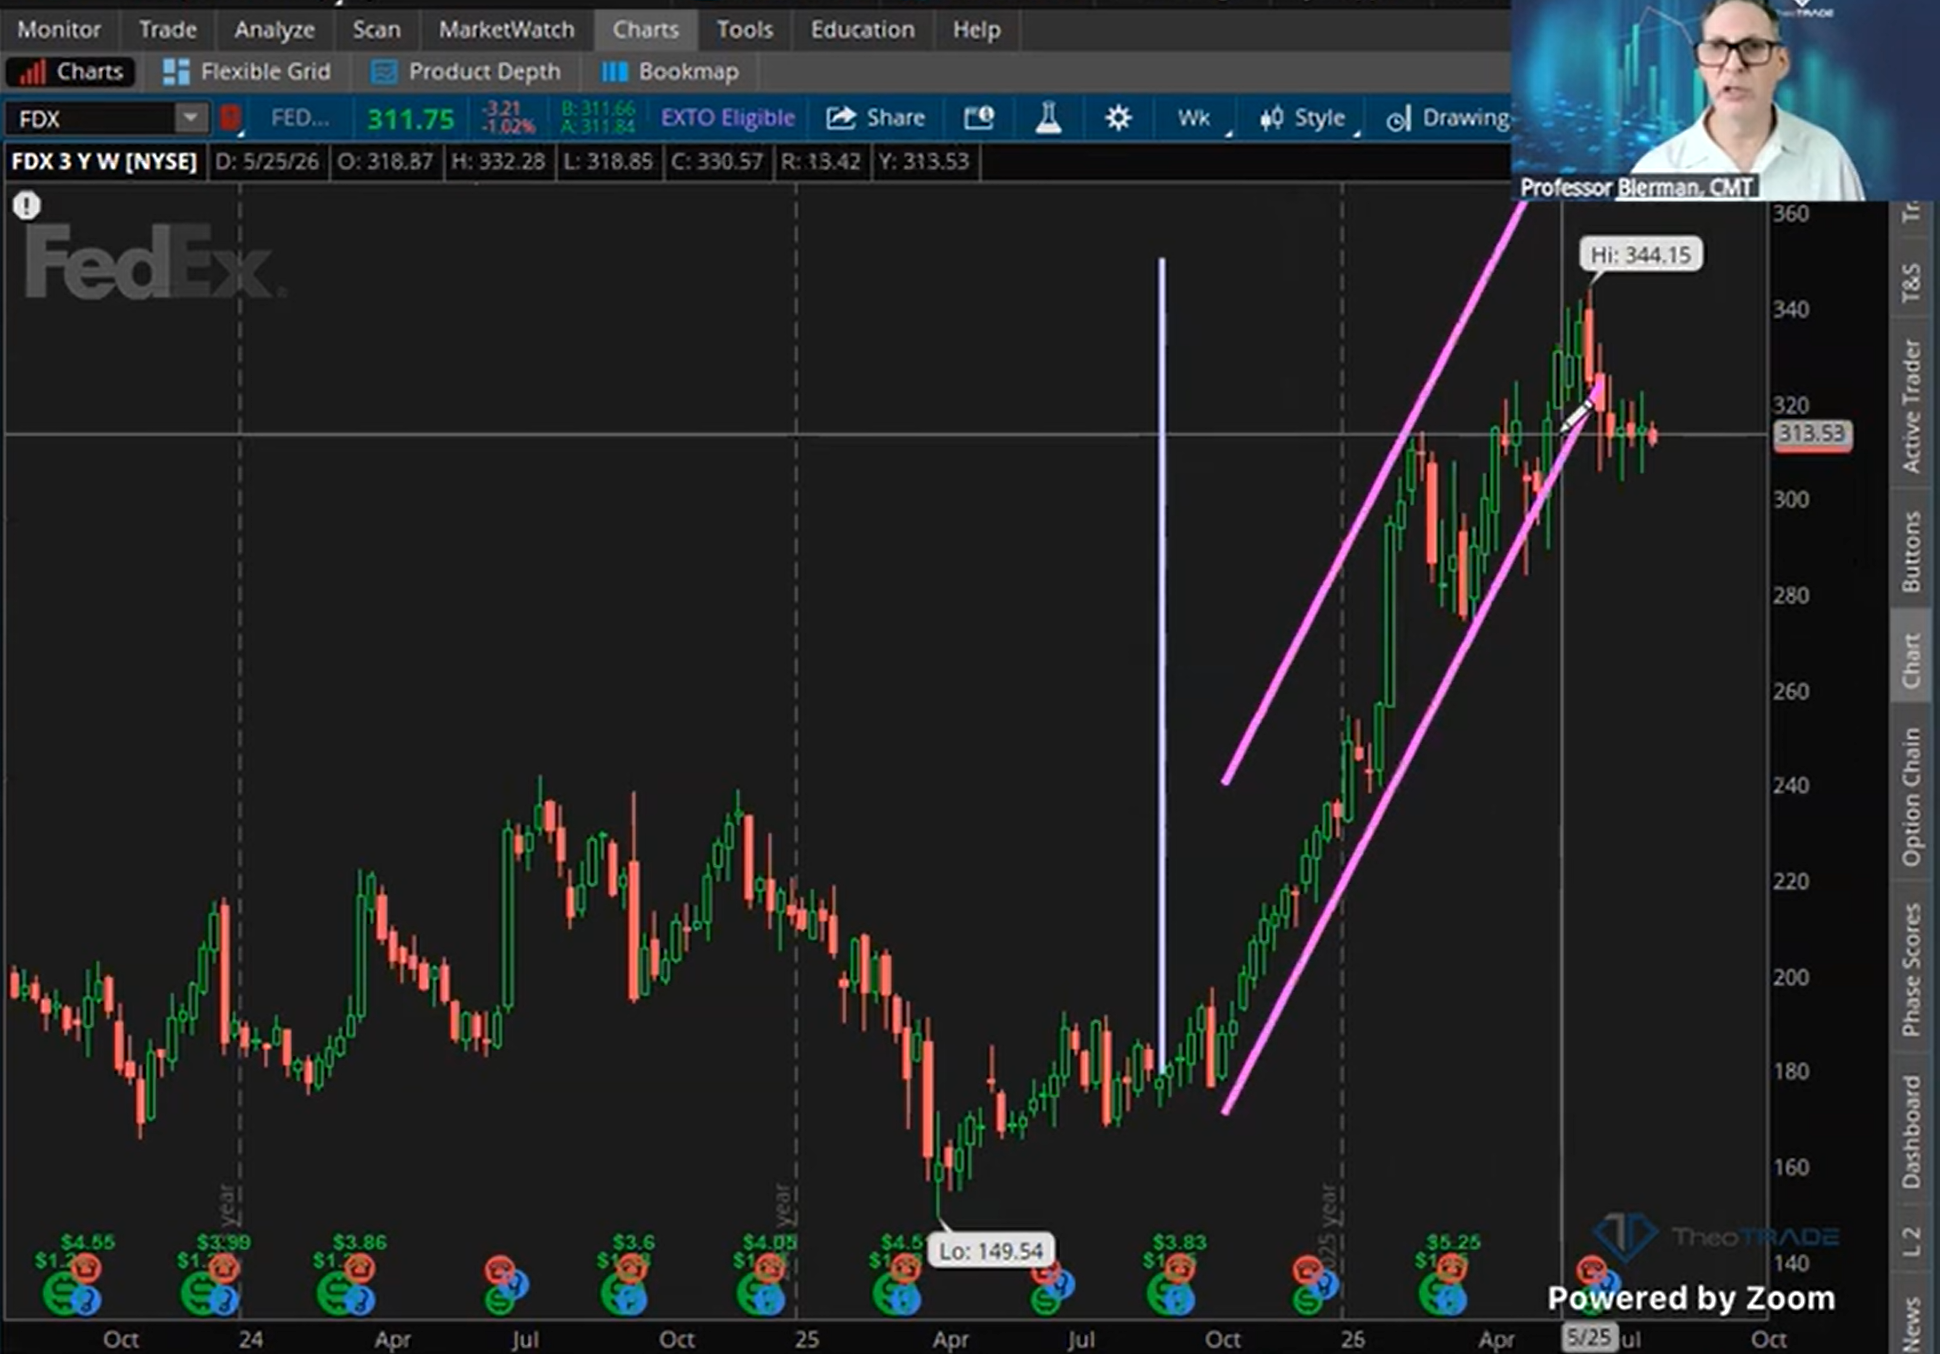Click the 5/25 date marker on time axis

(1588, 1338)
